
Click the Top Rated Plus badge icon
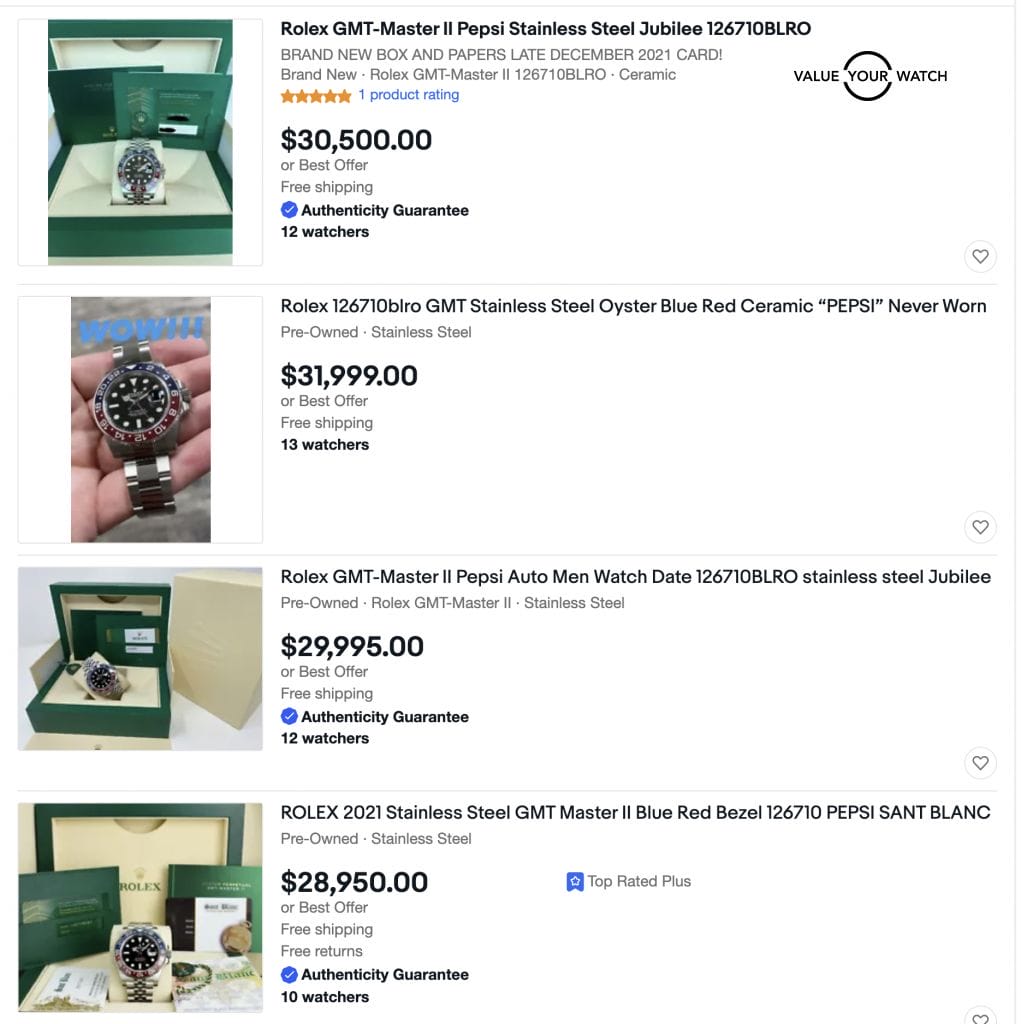575,882
